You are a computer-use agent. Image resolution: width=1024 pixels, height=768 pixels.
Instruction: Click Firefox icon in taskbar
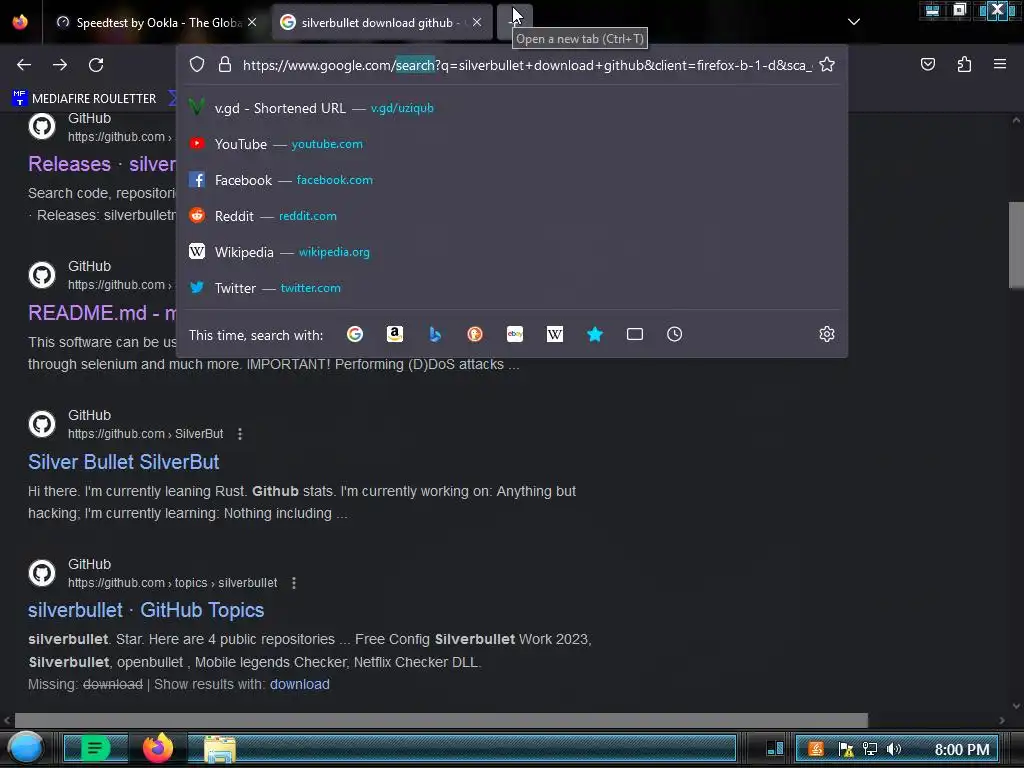coord(158,748)
